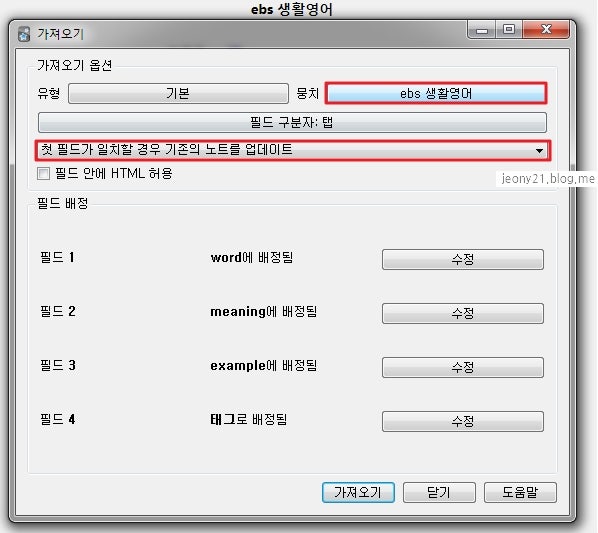Click the 닫기 button
The height and width of the screenshot is (533, 598).
pos(439,492)
